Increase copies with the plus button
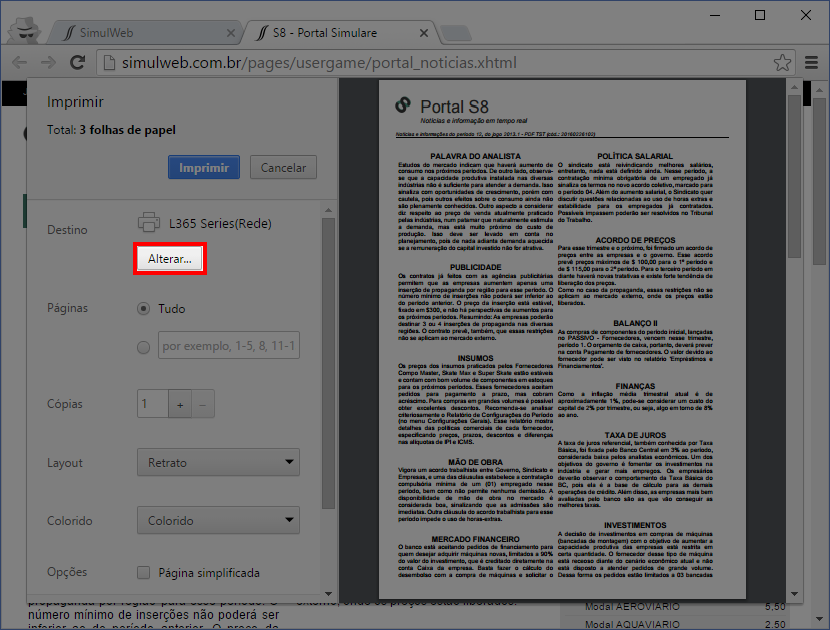 pos(180,404)
